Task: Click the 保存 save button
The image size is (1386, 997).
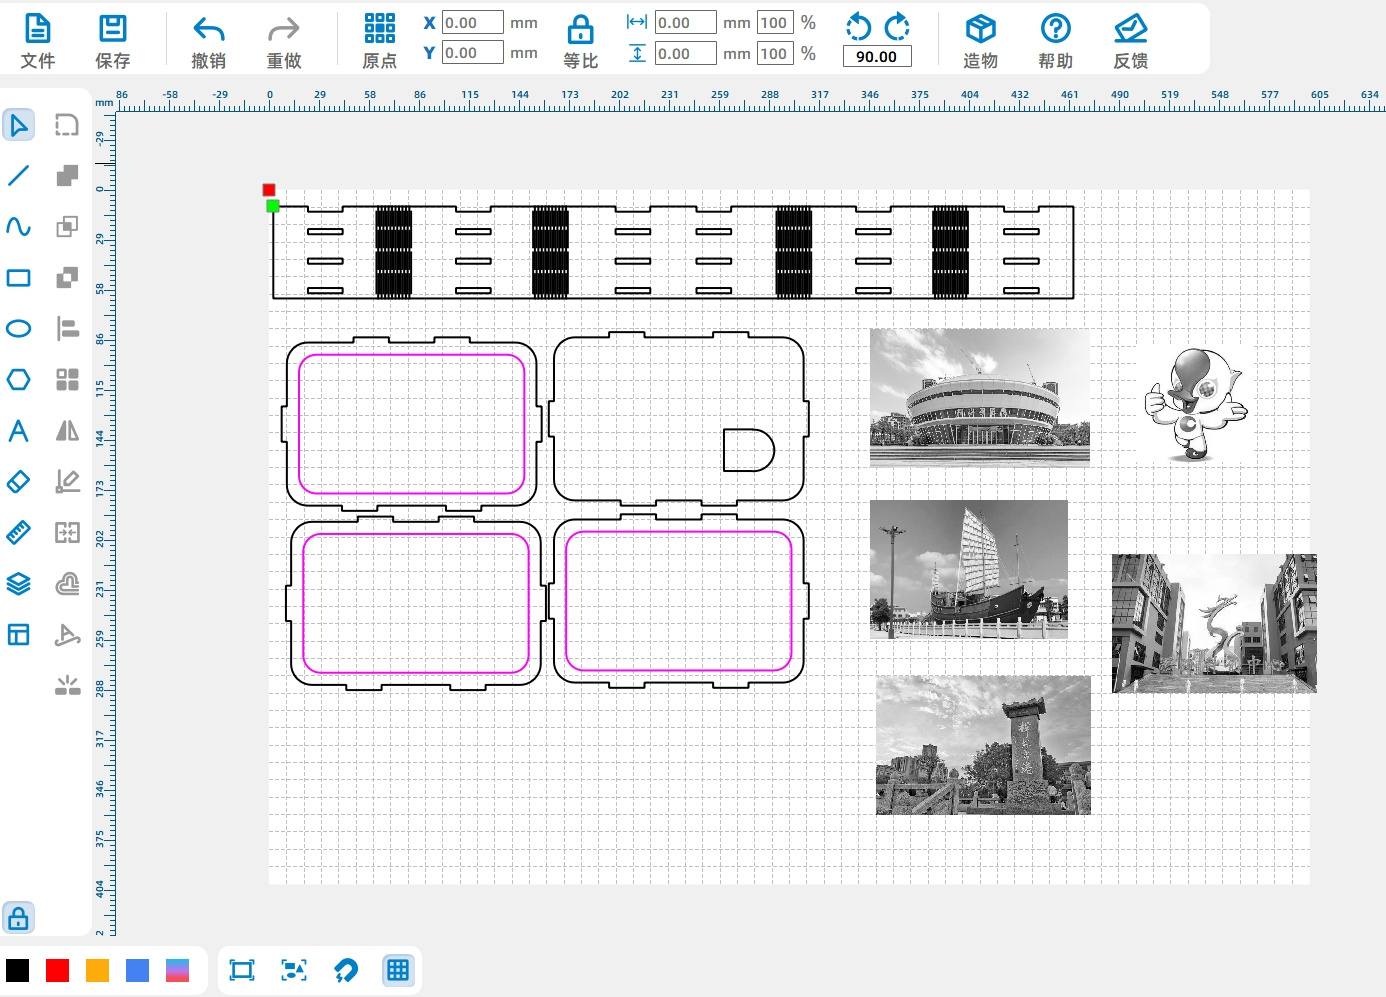Action: pos(113,41)
